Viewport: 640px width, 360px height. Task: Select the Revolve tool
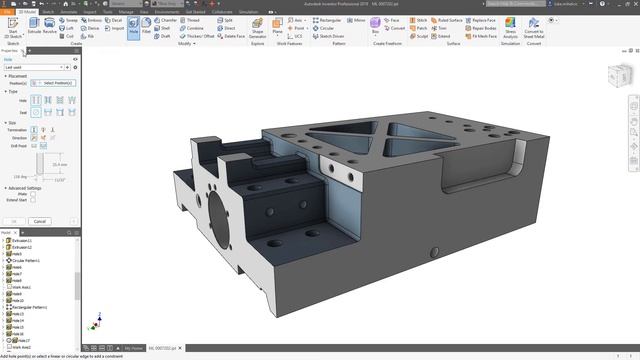[50, 26]
